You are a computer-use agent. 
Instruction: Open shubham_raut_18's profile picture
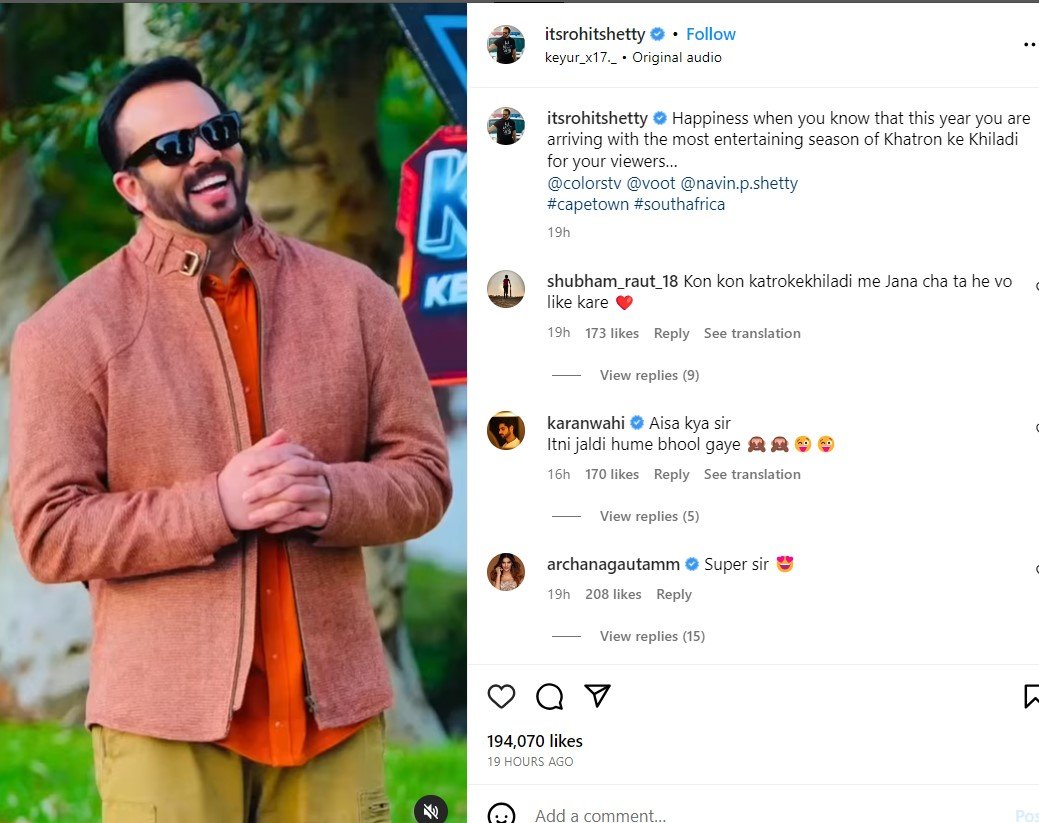point(506,290)
